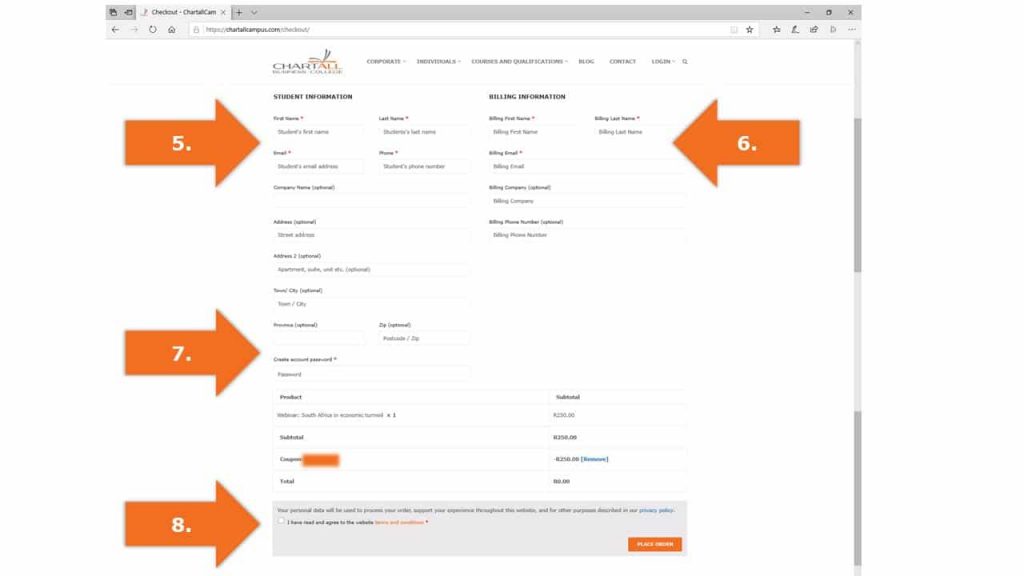Click the Chartall Business College logo

[x=307, y=62]
